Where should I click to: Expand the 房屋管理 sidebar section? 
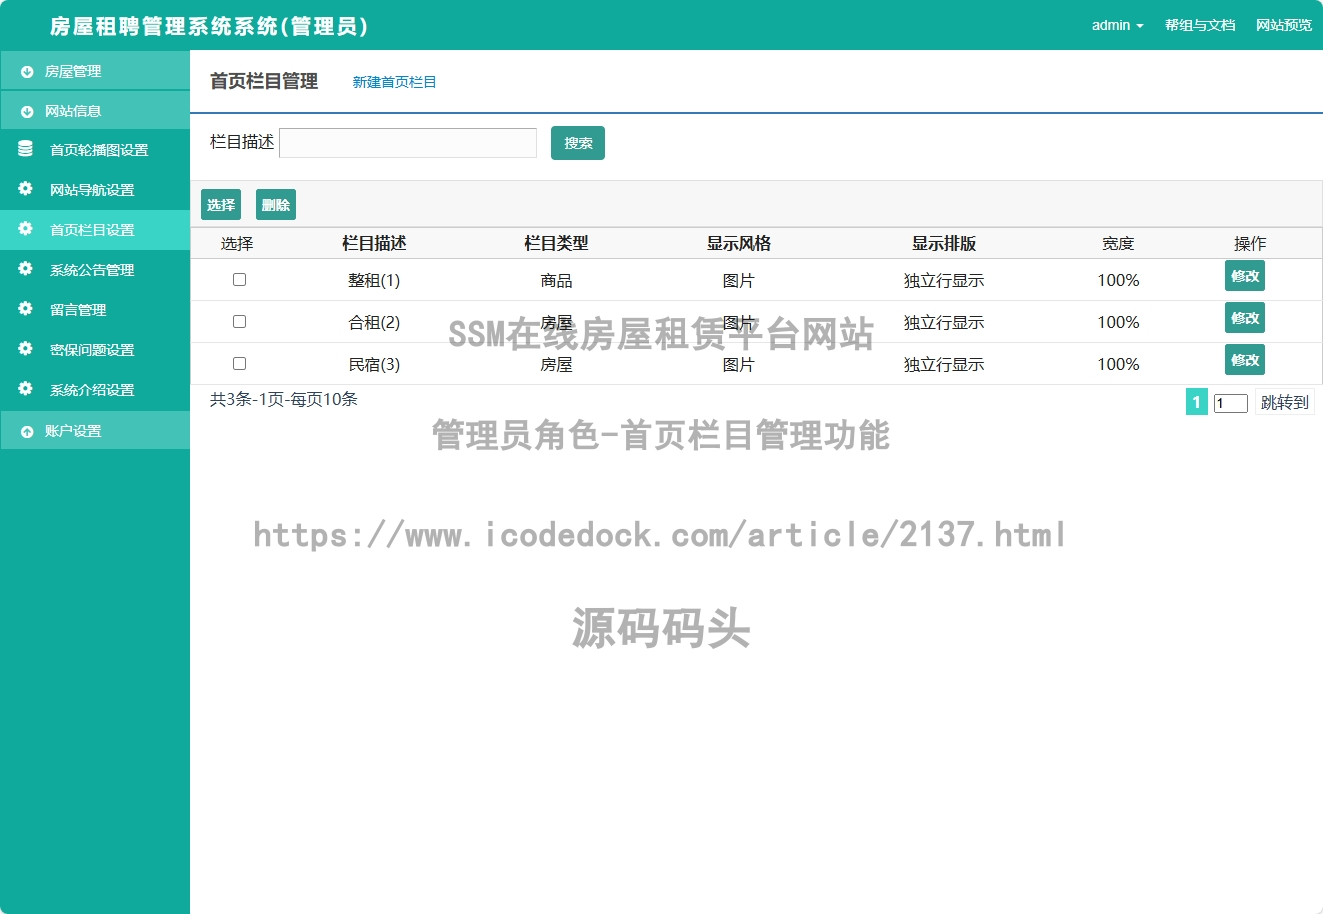[x=95, y=71]
